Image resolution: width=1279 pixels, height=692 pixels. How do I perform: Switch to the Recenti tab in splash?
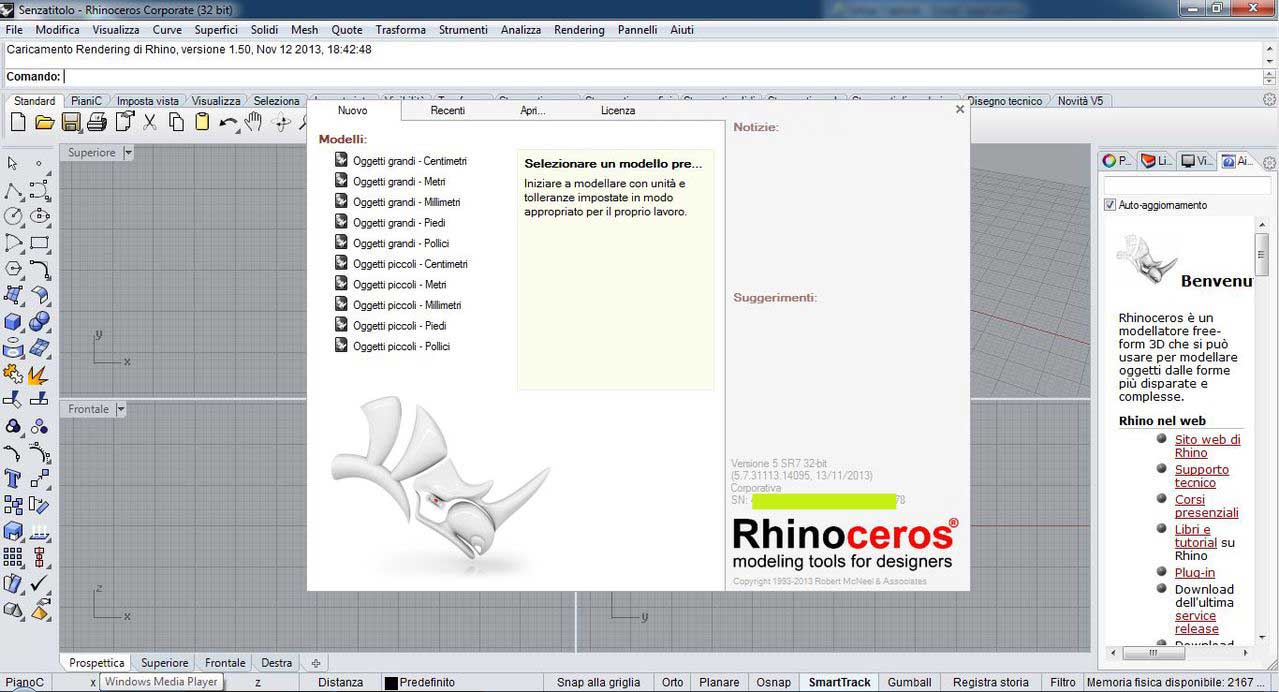pos(448,110)
